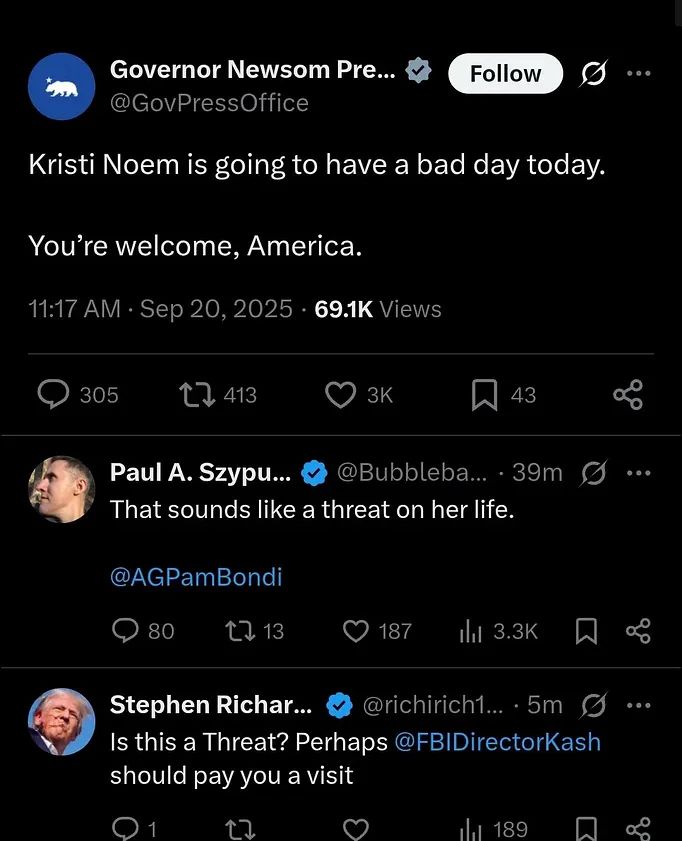682x841 pixels.
Task: Open more options on Paul's reply
Action: tap(639, 473)
